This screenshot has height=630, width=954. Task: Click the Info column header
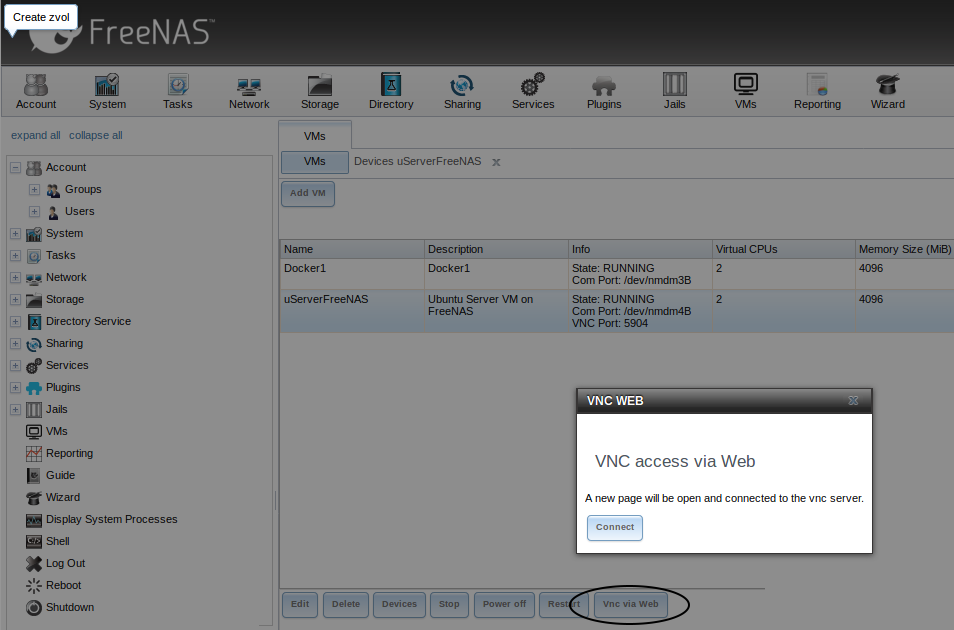click(x=640, y=249)
